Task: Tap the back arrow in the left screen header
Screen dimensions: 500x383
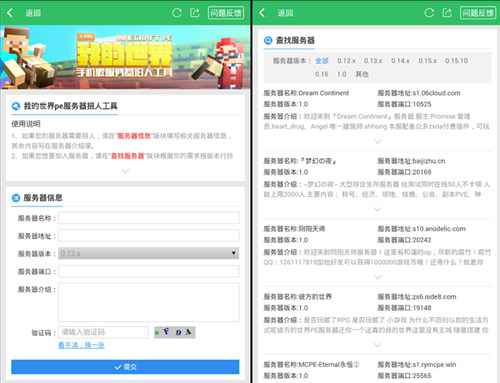Action: [11, 13]
